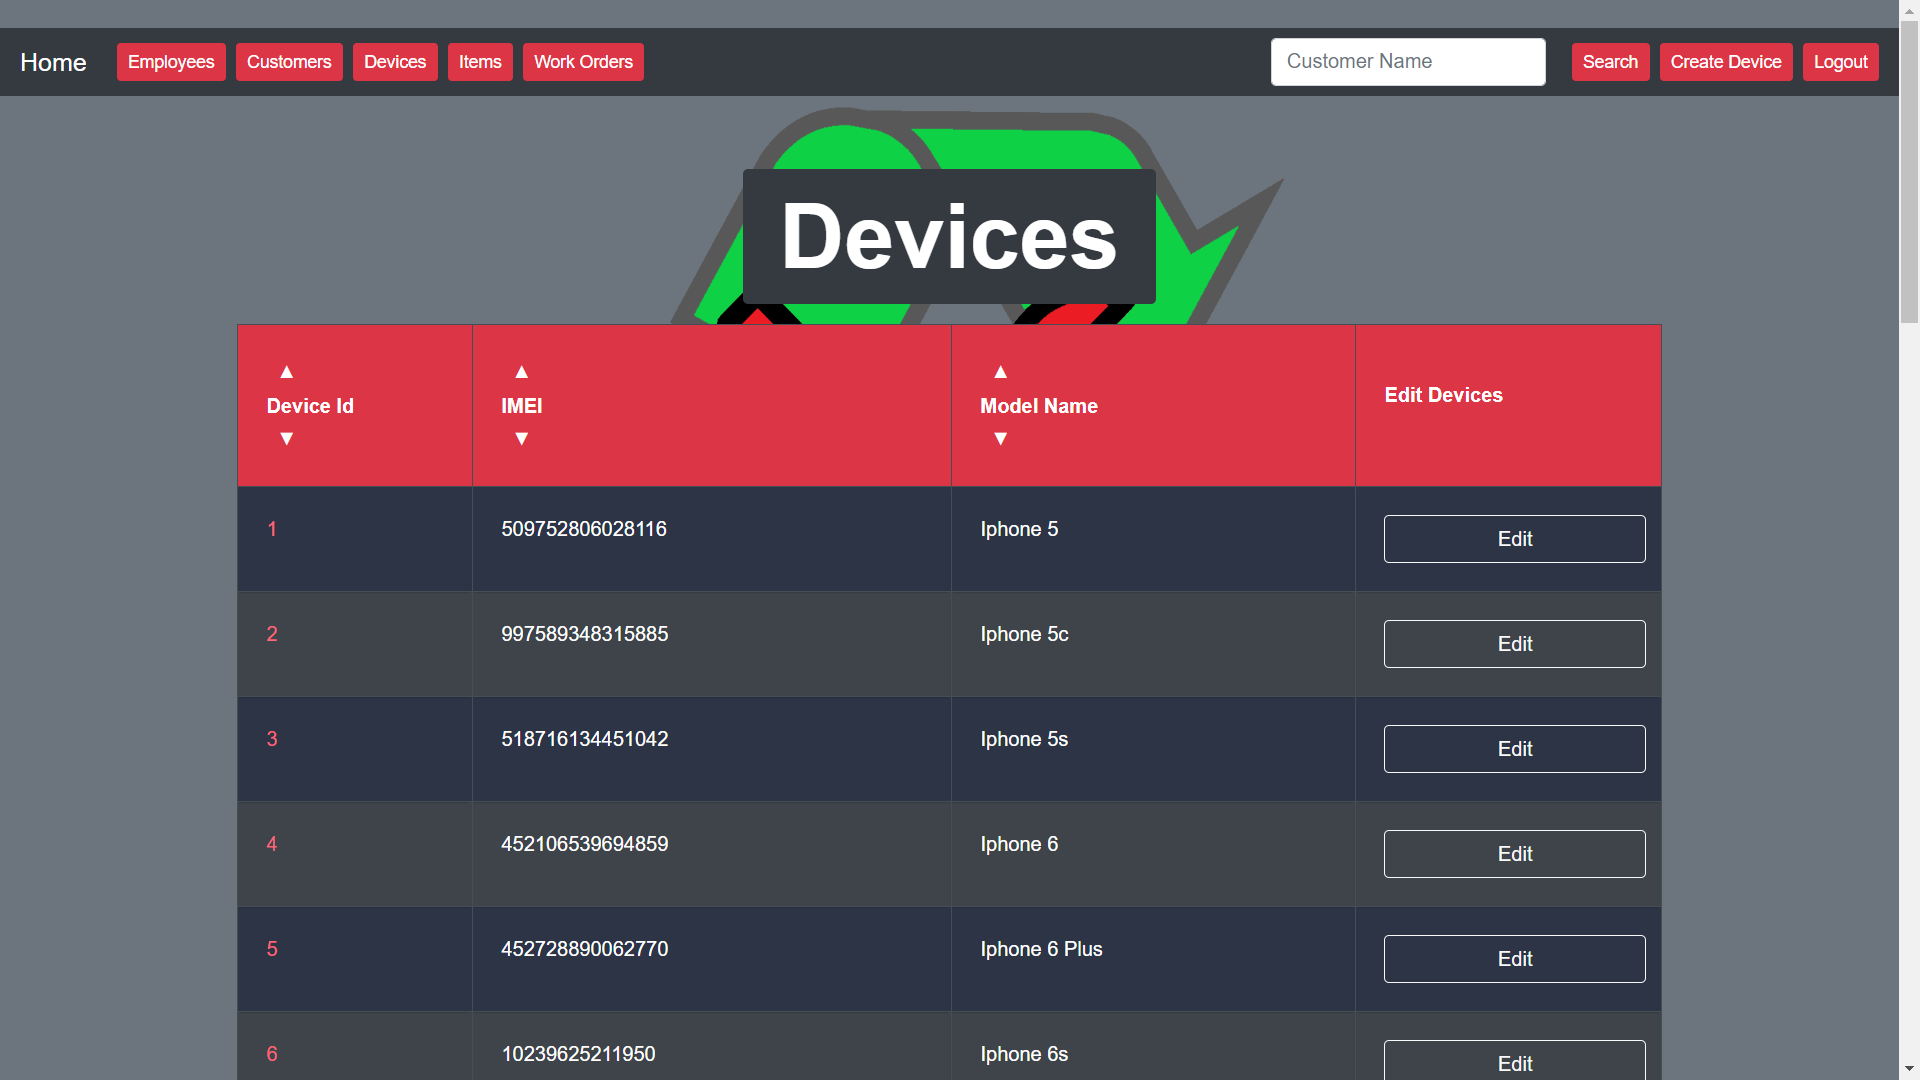
Task: Click Create Device button
Action: click(1725, 62)
